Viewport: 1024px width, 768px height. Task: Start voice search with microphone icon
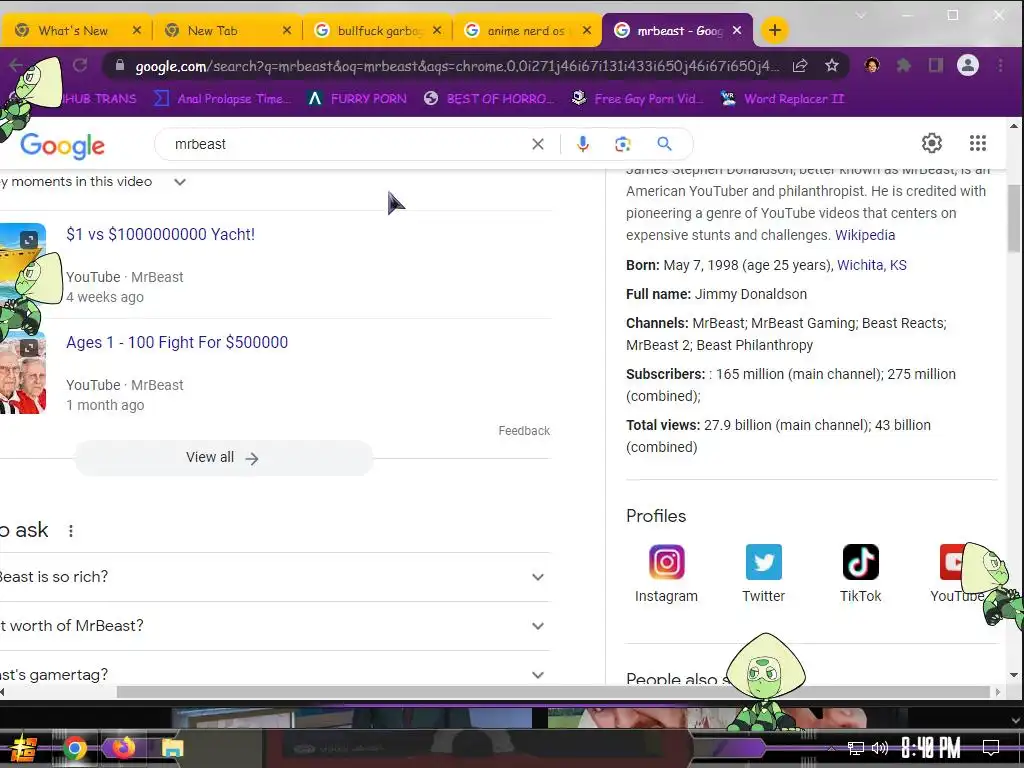583,144
